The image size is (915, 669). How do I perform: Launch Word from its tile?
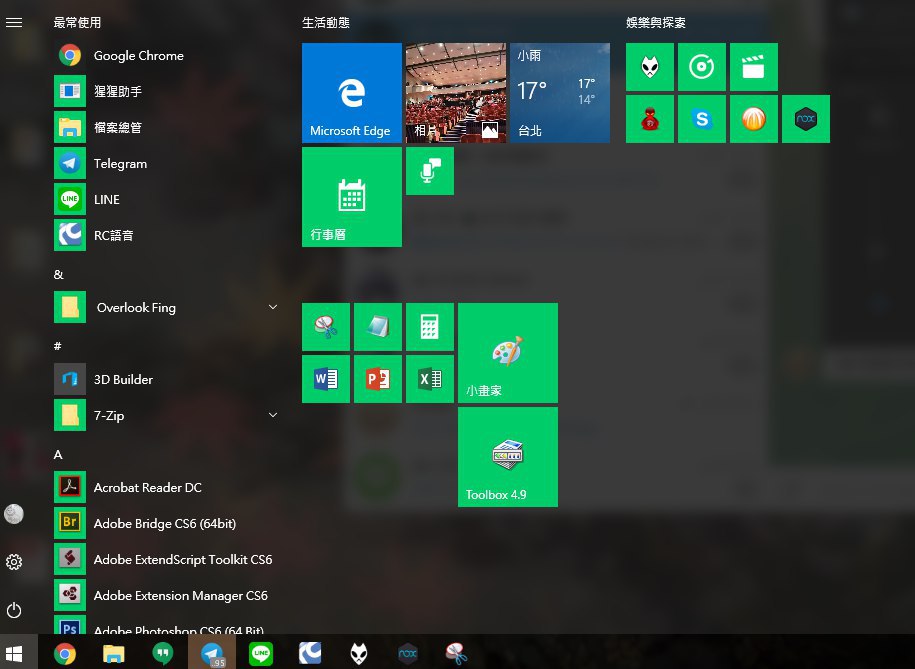click(326, 379)
